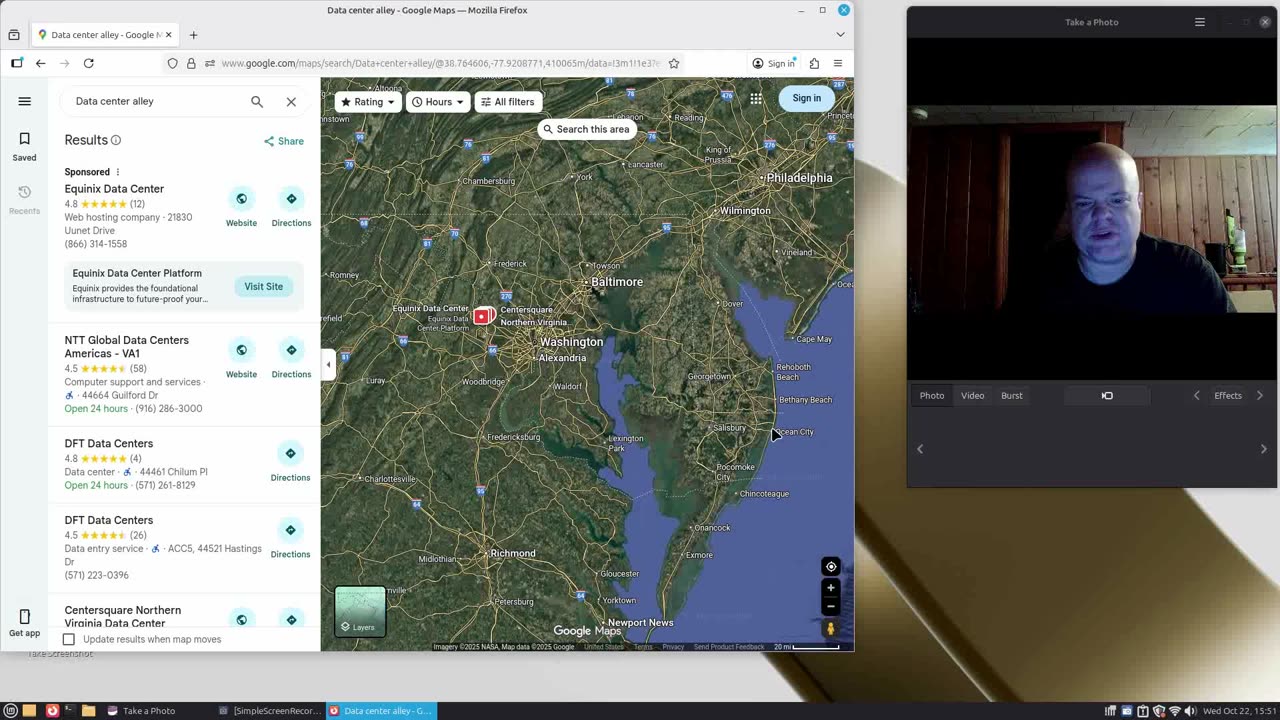This screenshot has width=1280, height=720.
Task: Zoom out on the map
Action: 830,606
